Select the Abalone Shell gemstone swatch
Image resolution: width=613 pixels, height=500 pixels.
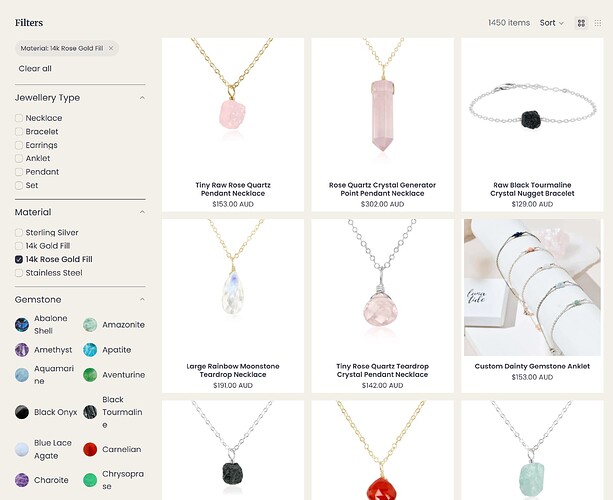pos(22,325)
